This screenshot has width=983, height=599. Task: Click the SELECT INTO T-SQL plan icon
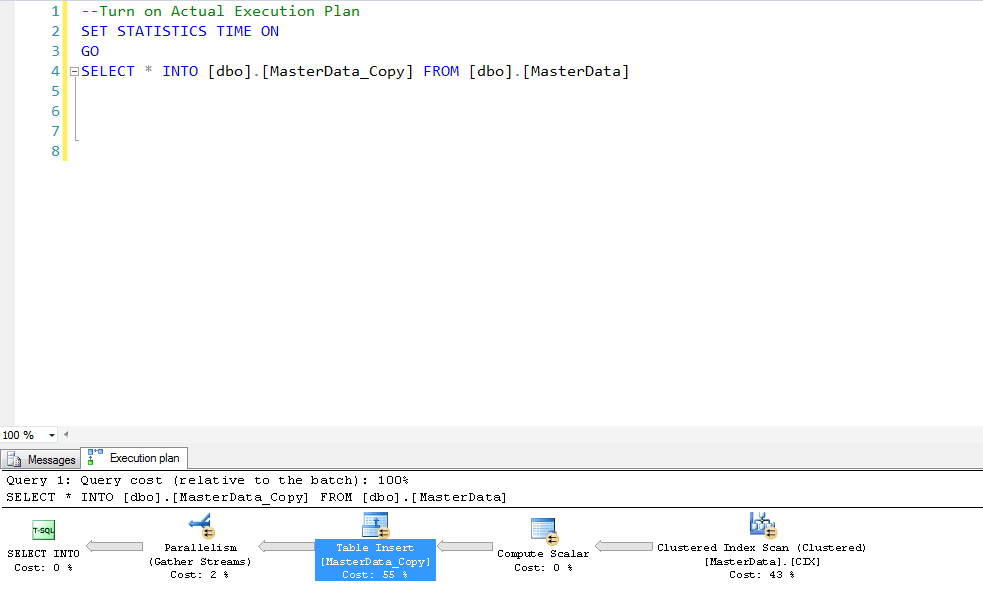pyautogui.click(x=43, y=530)
